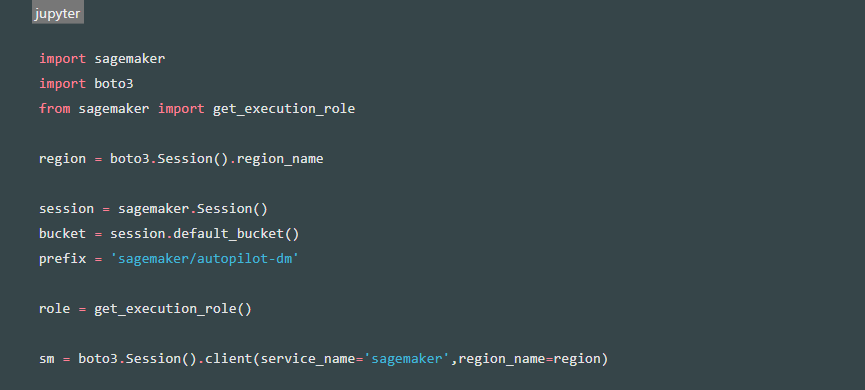Click the 'sm' variable name
Viewport: 865px width, 390px height.
pos(46,359)
